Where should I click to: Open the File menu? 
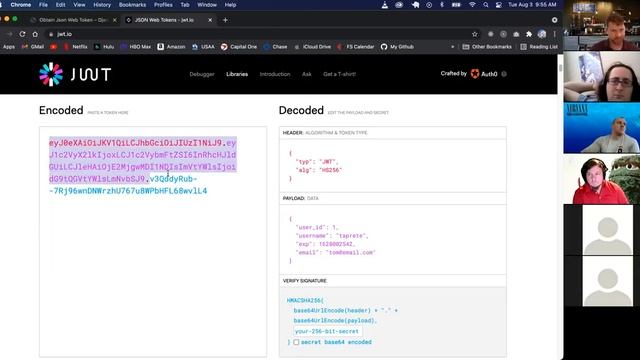(43, 5)
